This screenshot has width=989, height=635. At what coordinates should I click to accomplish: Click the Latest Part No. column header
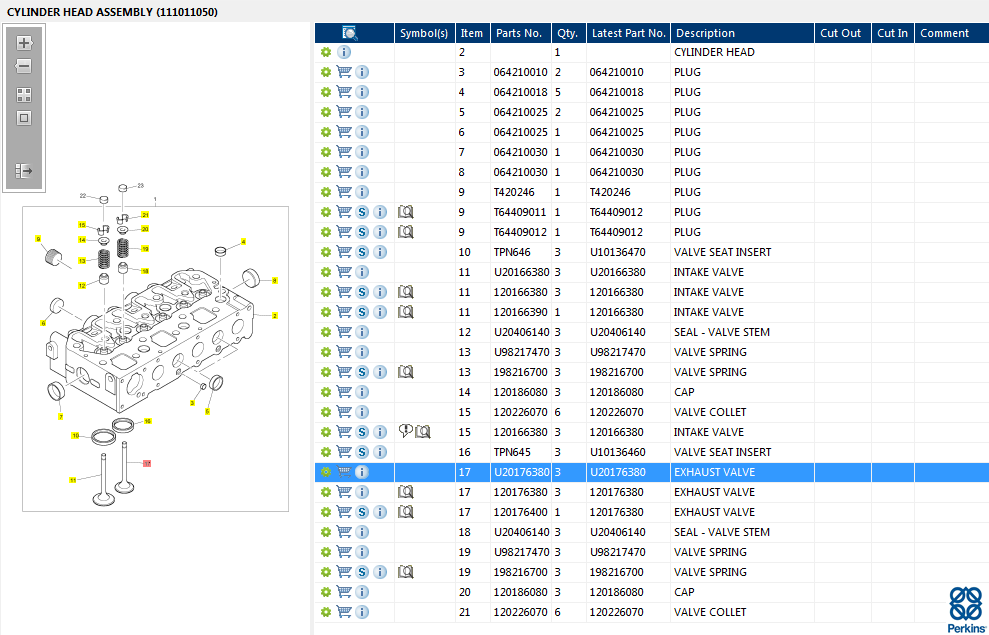point(628,33)
